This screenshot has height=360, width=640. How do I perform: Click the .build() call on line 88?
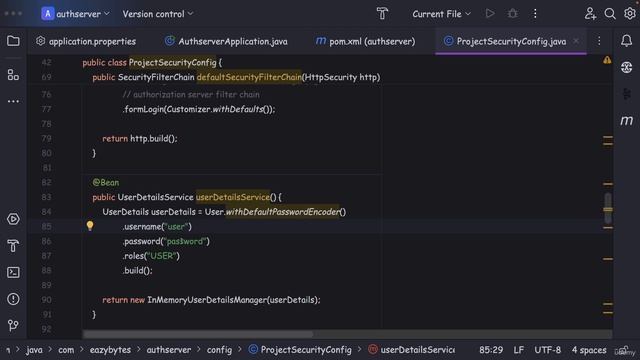138,271
